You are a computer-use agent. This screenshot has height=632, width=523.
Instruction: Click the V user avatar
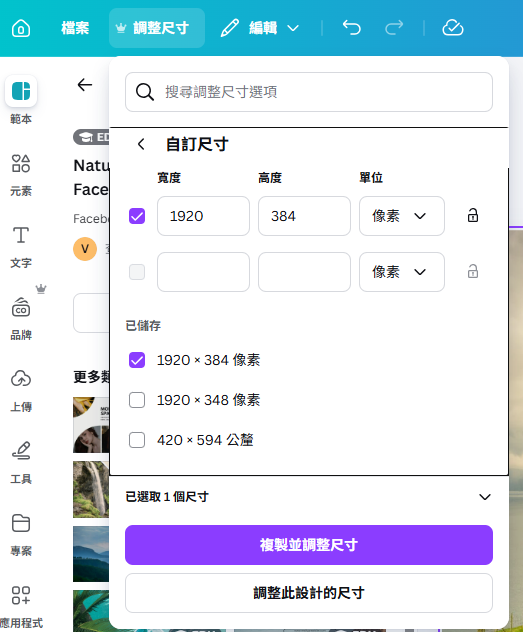(x=85, y=249)
